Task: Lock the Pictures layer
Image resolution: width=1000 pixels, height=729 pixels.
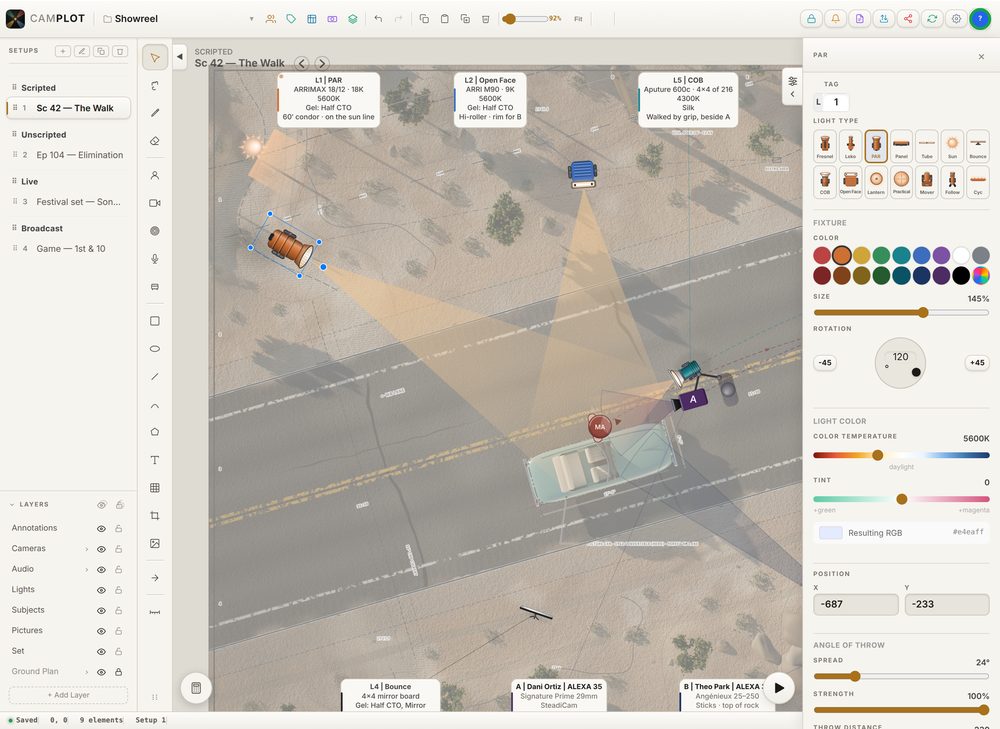Action: [119, 631]
